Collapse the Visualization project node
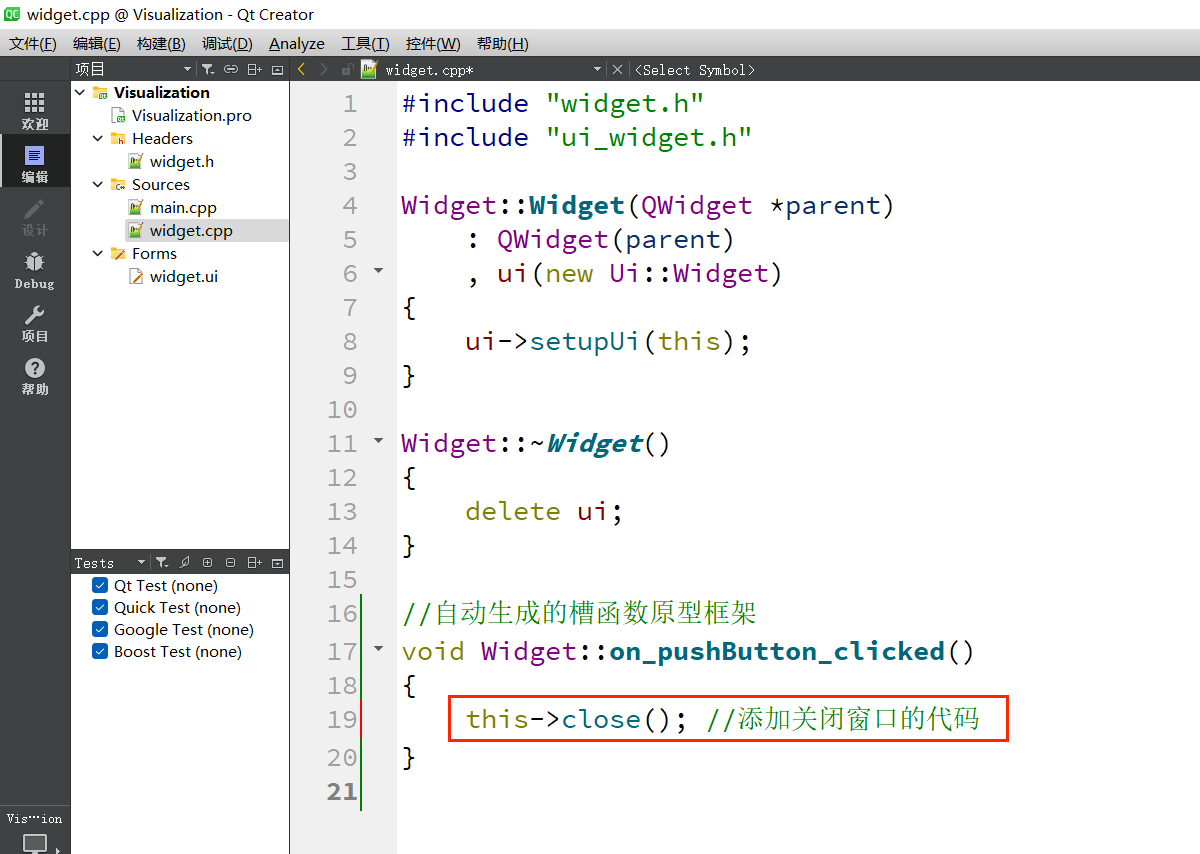The height and width of the screenshot is (854, 1200). pos(80,92)
